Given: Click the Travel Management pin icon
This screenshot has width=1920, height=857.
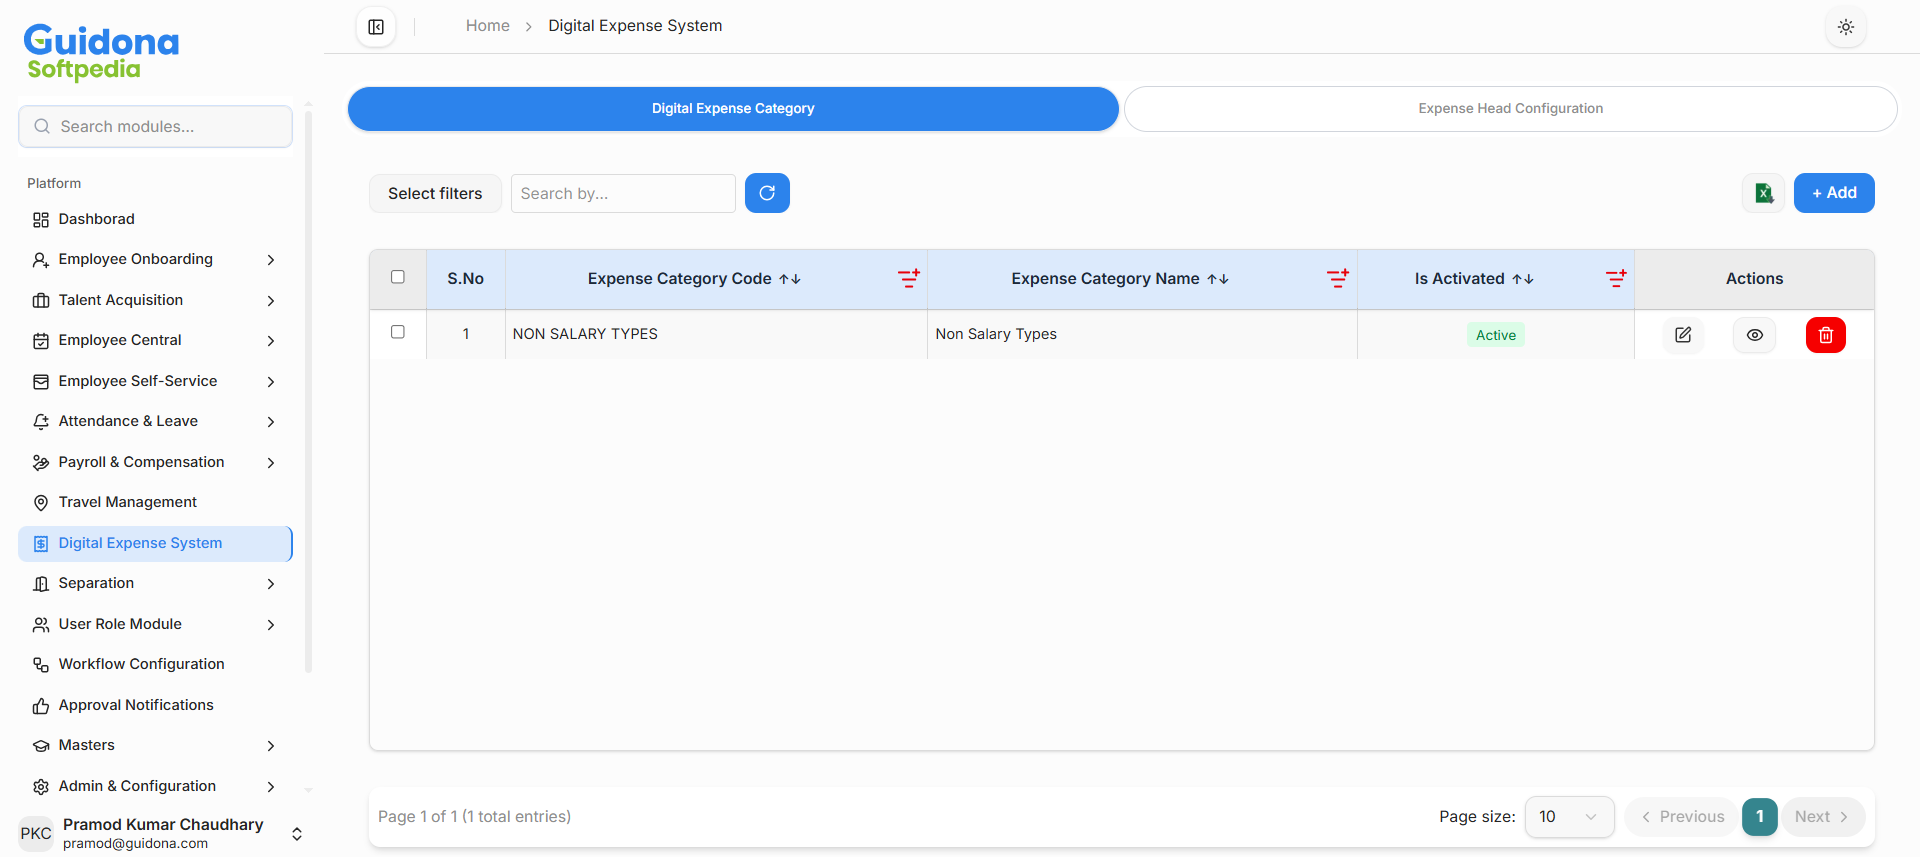Looking at the screenshot, I should 41,503.
